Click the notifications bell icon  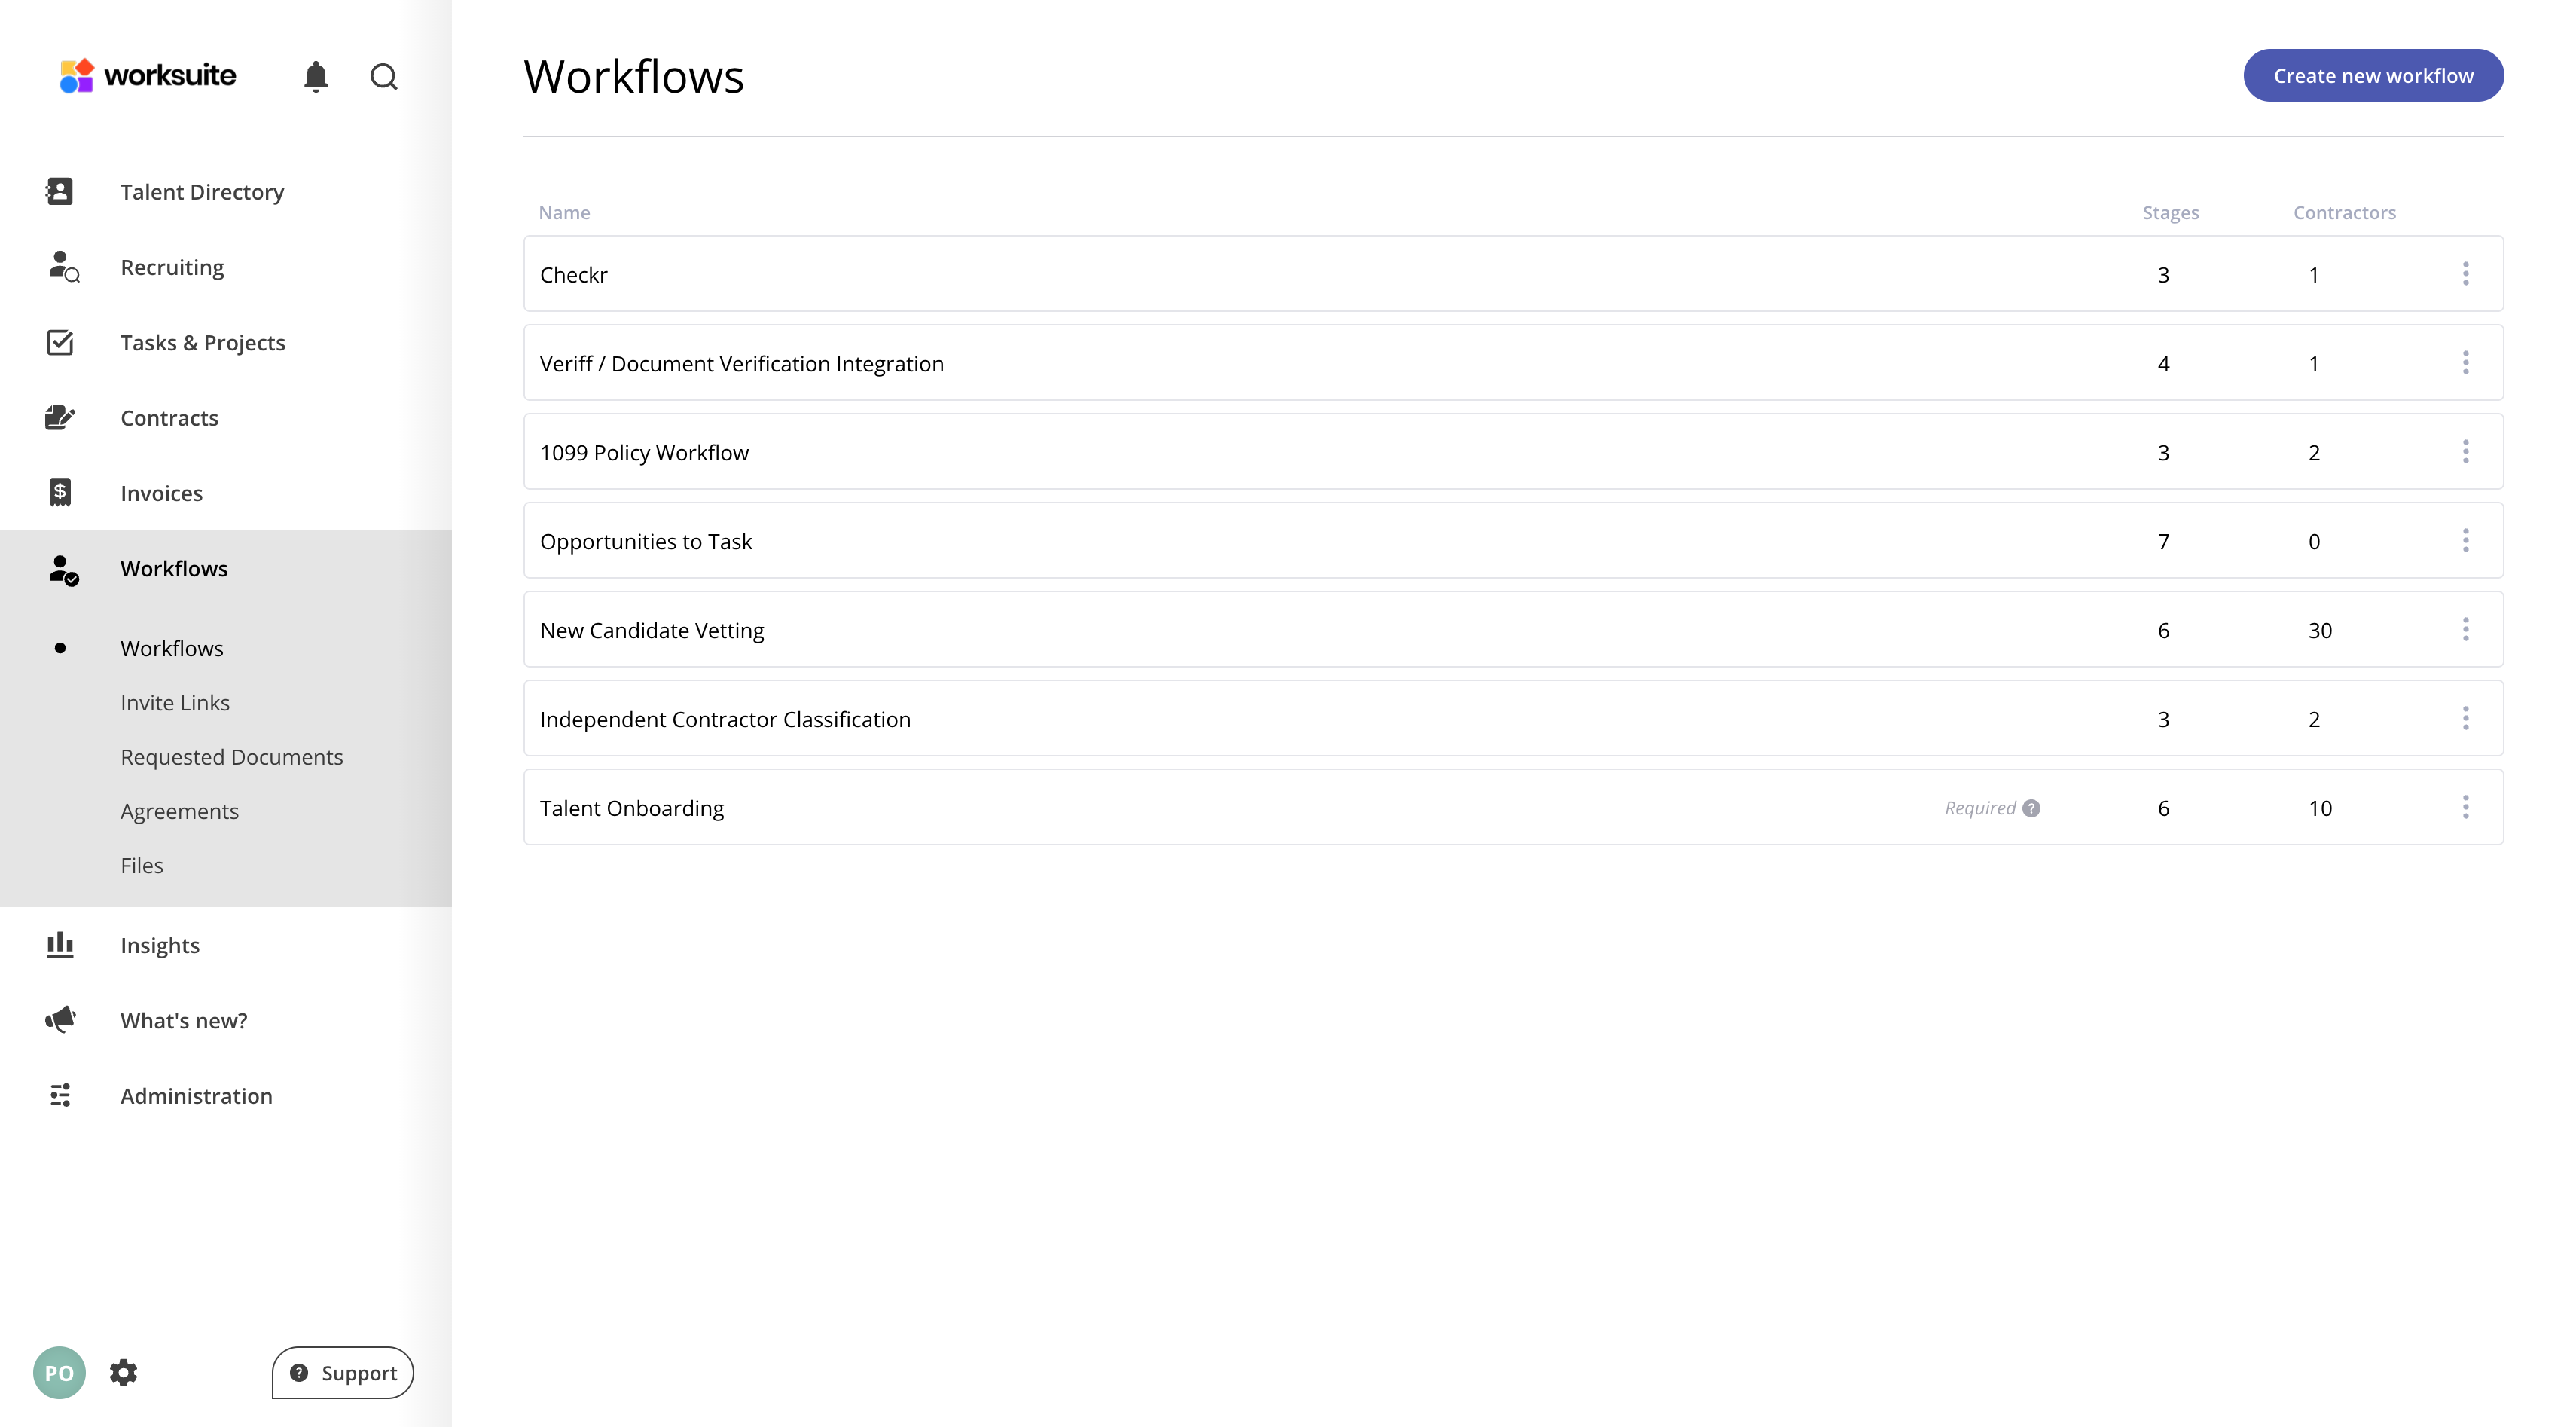point(316,77)
